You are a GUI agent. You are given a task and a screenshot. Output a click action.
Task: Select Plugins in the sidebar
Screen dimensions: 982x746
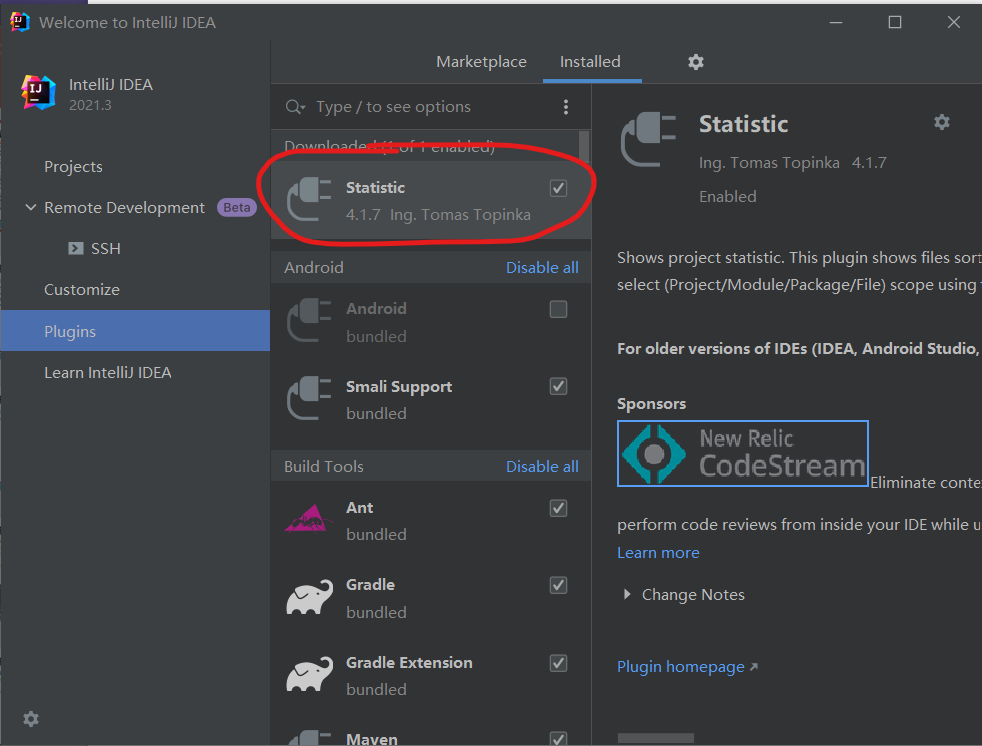tap(135, 331)
